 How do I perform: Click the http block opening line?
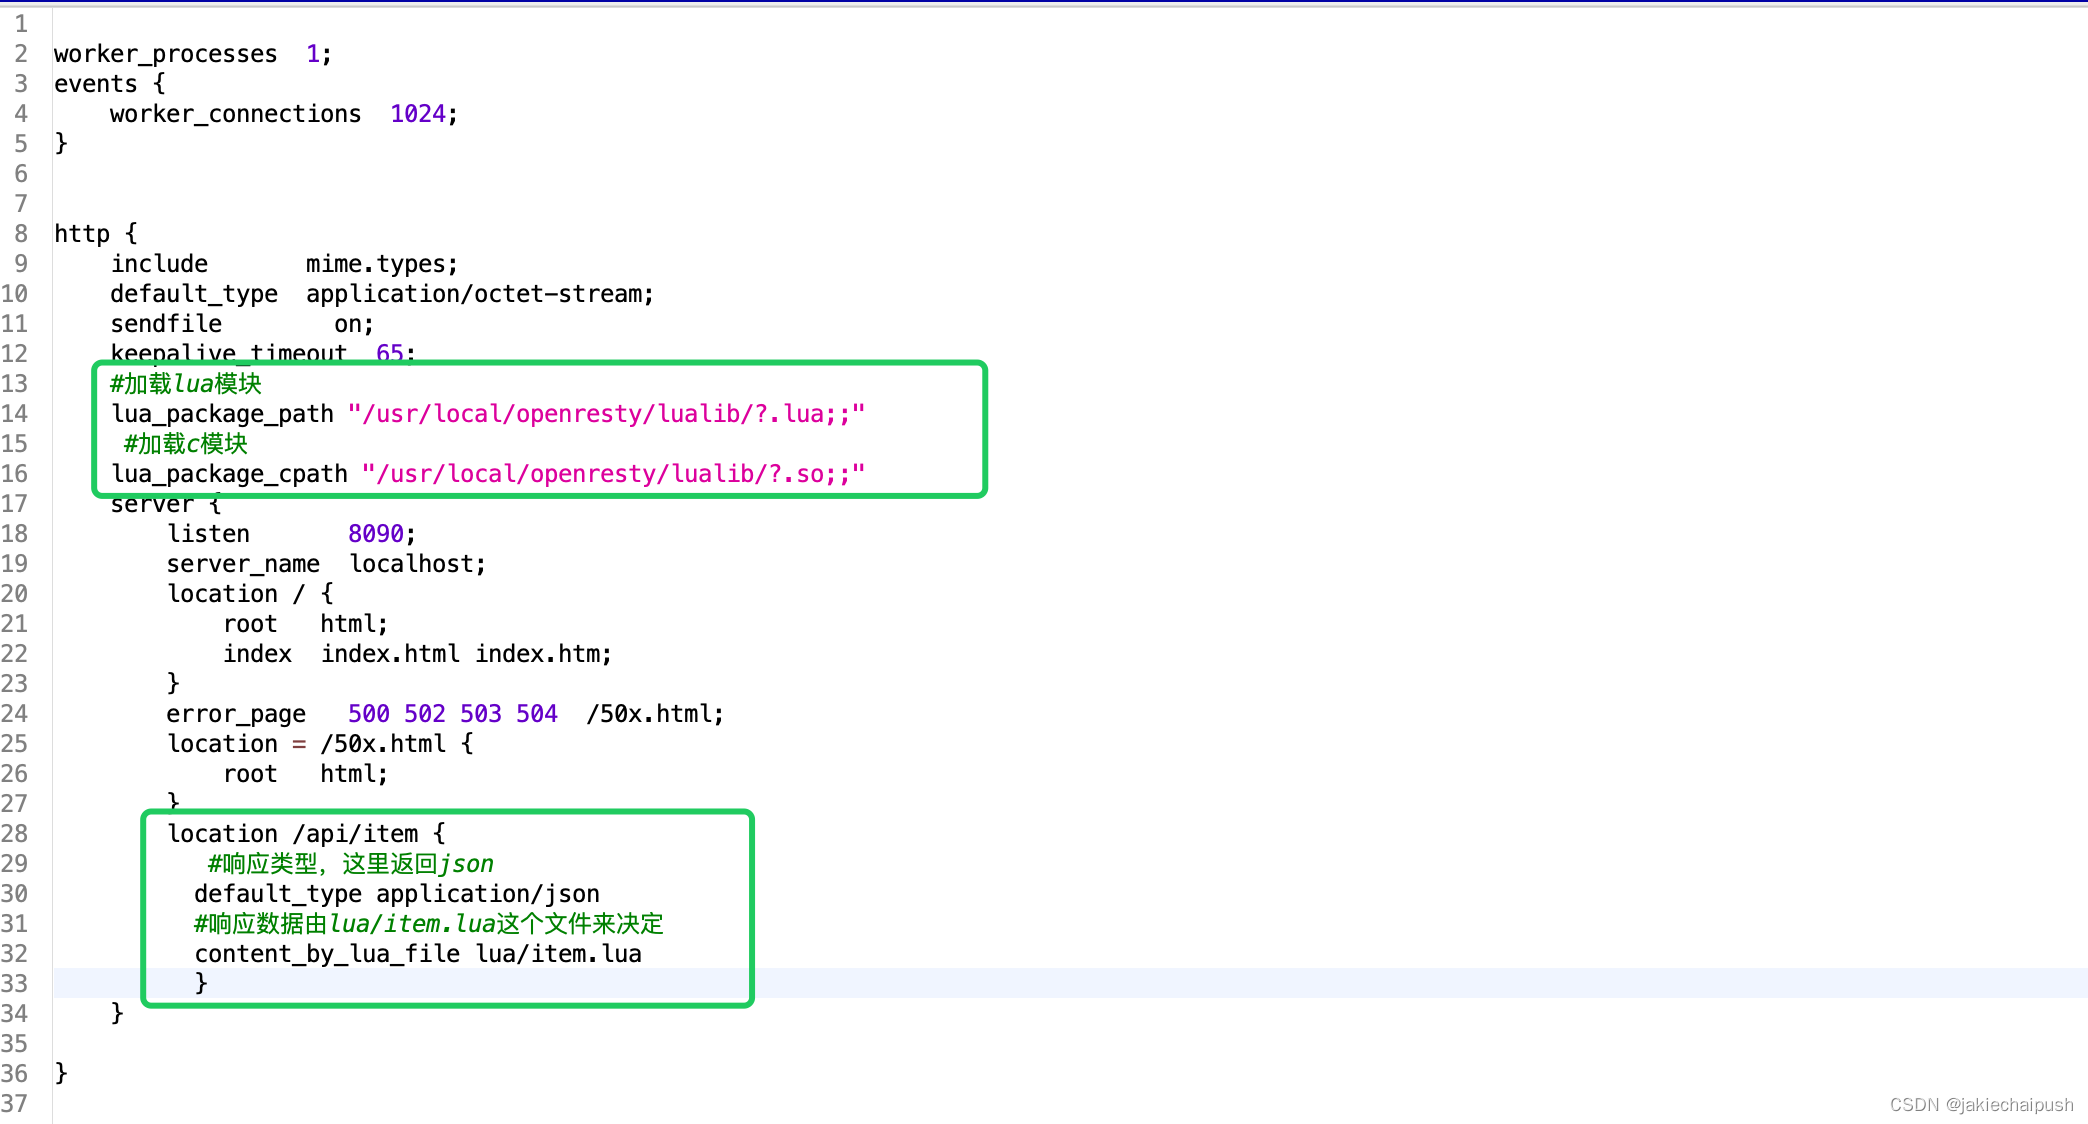coord(96,234)
